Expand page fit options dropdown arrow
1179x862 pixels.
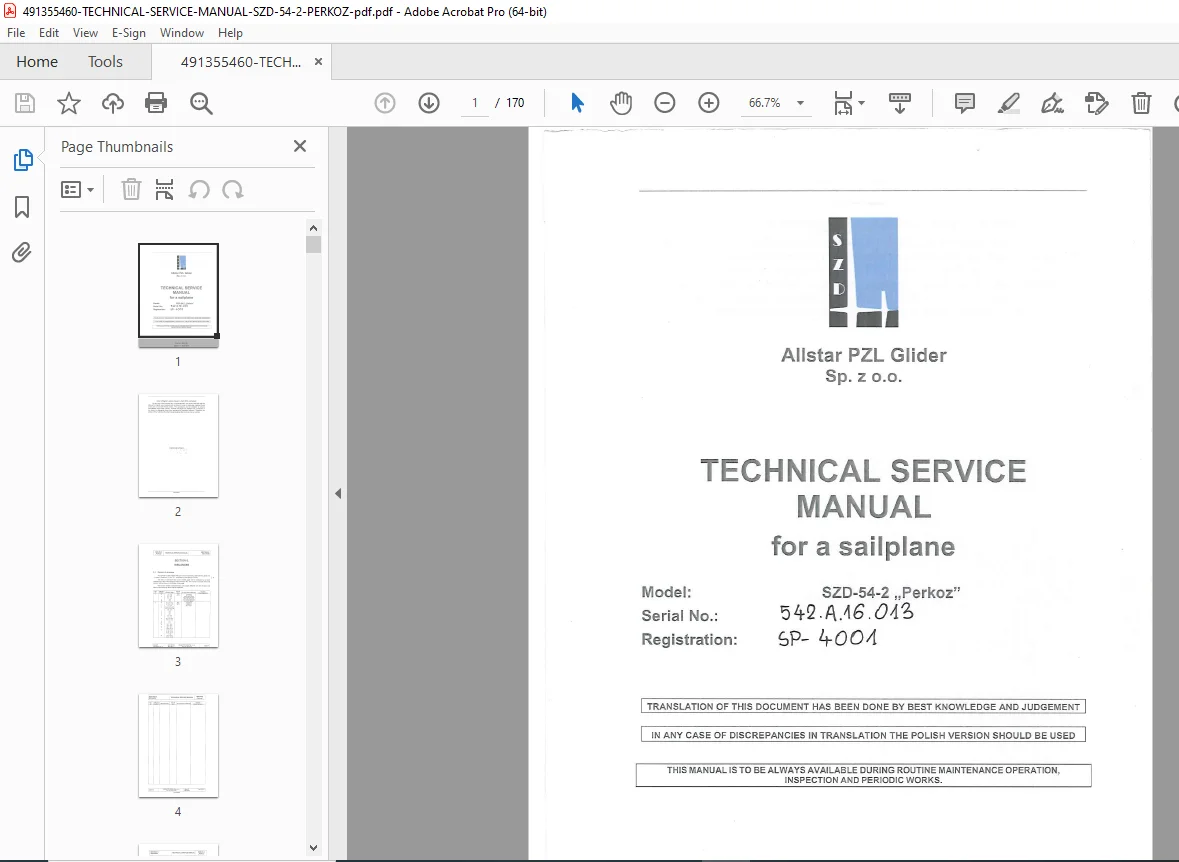click(862, 103)
